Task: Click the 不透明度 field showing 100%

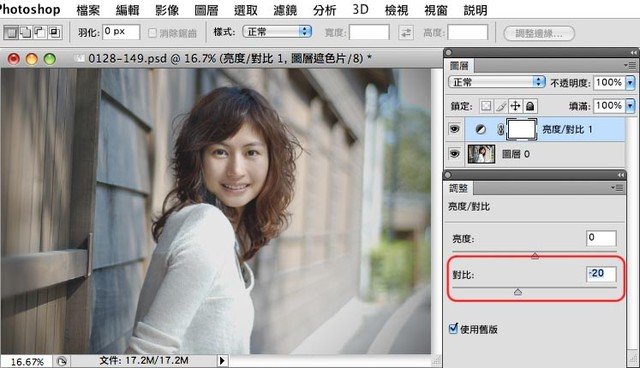Action: (609, 83)
